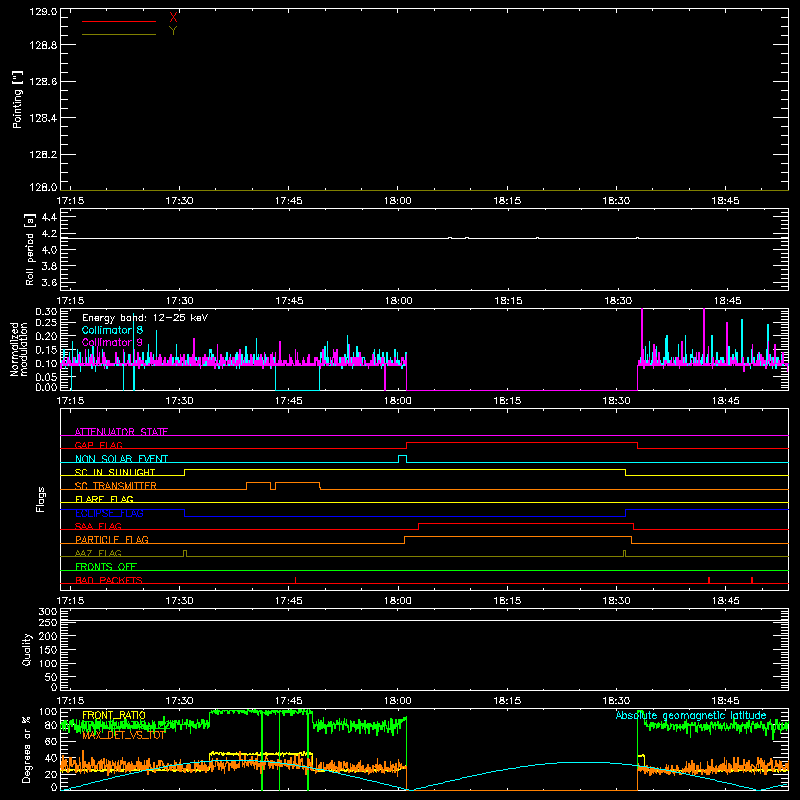Click the ECLIPSE_FLAG label
The height and width of the screenshot is (800, 800).
[109, 513]
